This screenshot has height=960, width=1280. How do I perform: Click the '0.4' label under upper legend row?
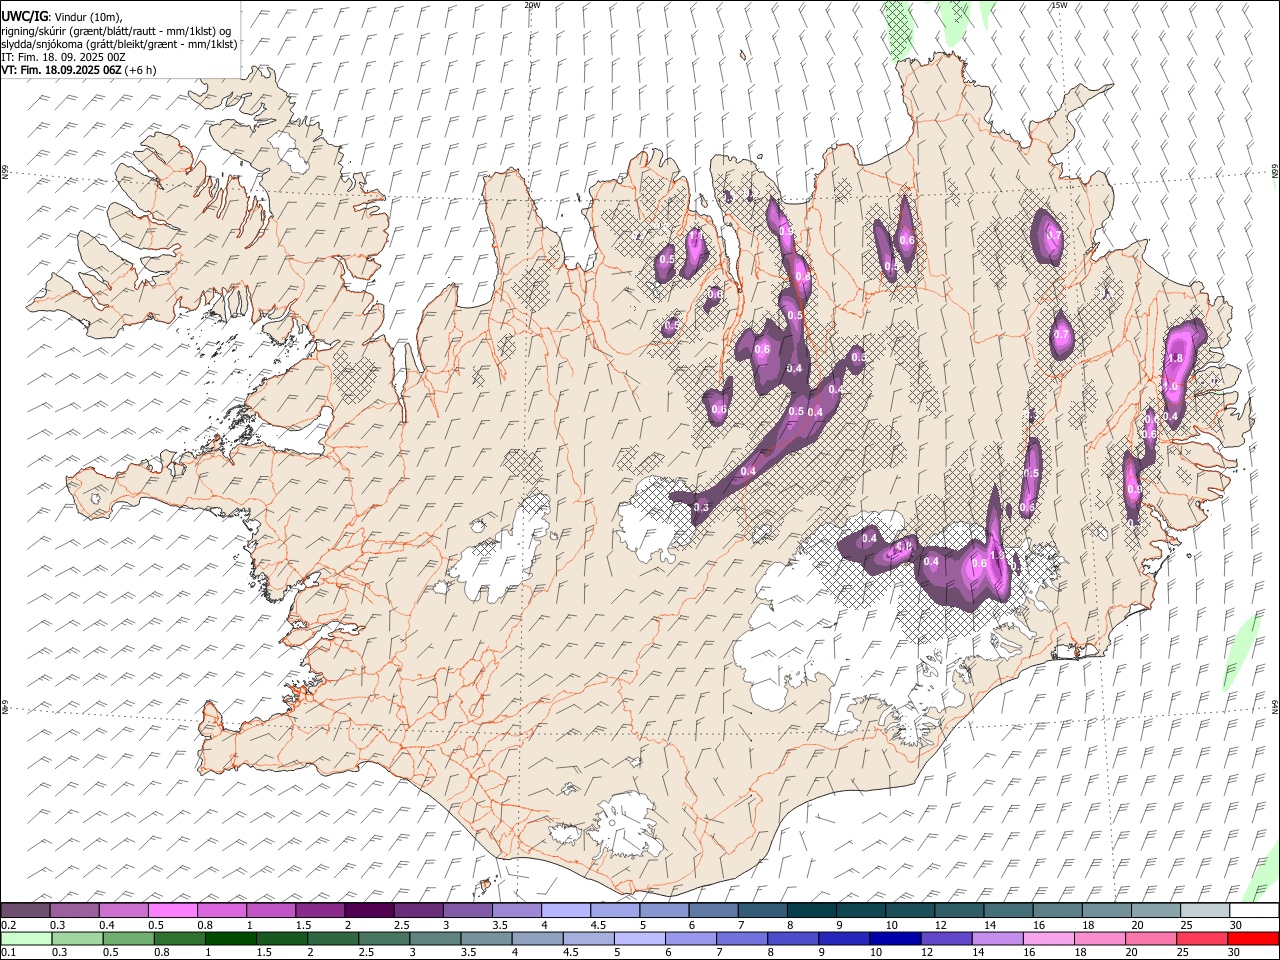107,925
